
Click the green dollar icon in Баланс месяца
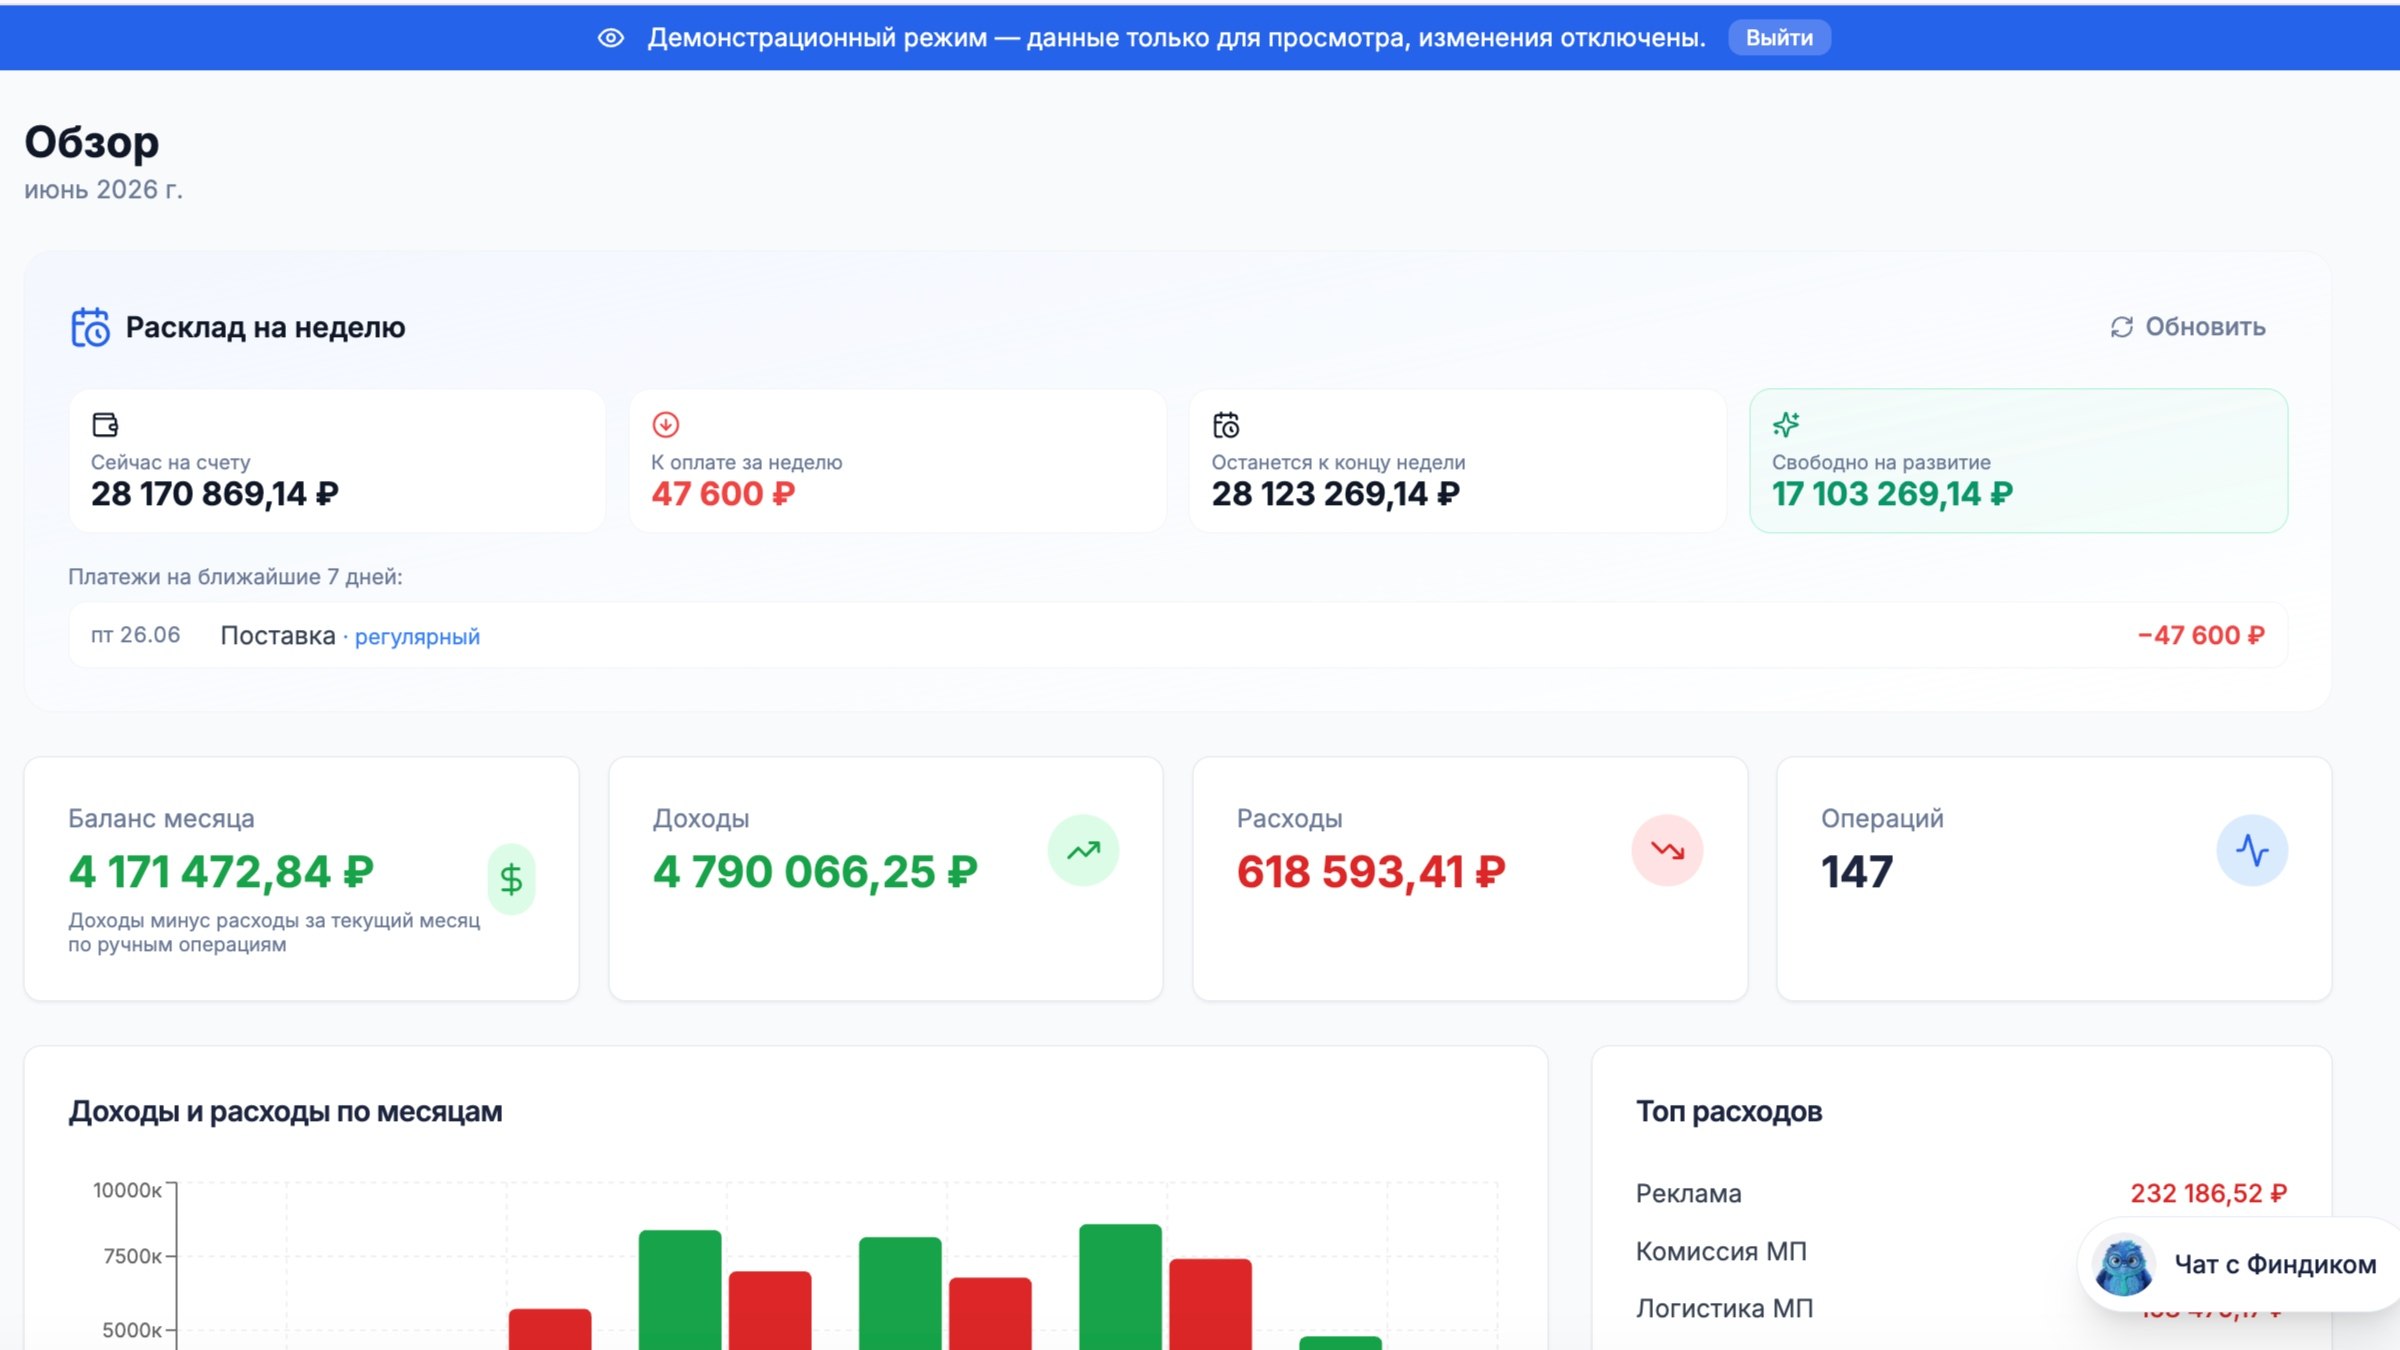click(x=511, y=879)
